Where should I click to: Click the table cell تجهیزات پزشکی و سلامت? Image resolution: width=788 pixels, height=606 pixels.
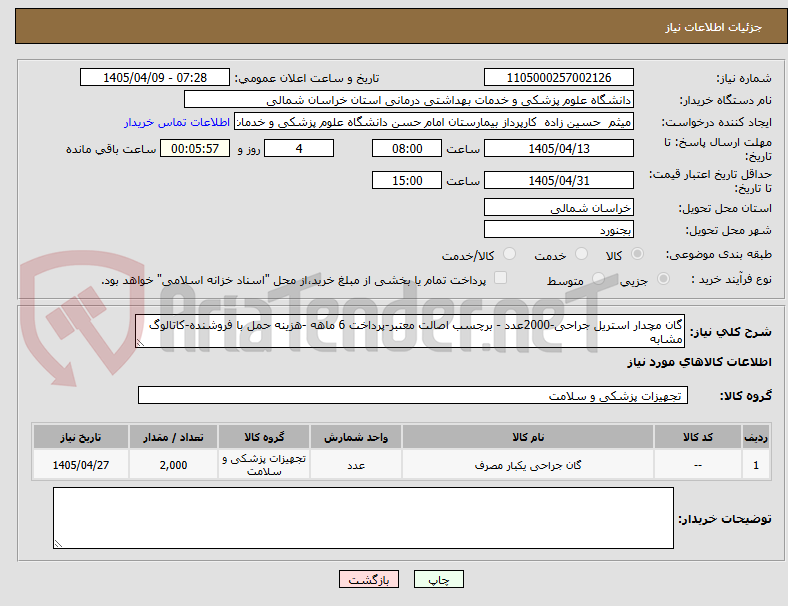(264, 465)
